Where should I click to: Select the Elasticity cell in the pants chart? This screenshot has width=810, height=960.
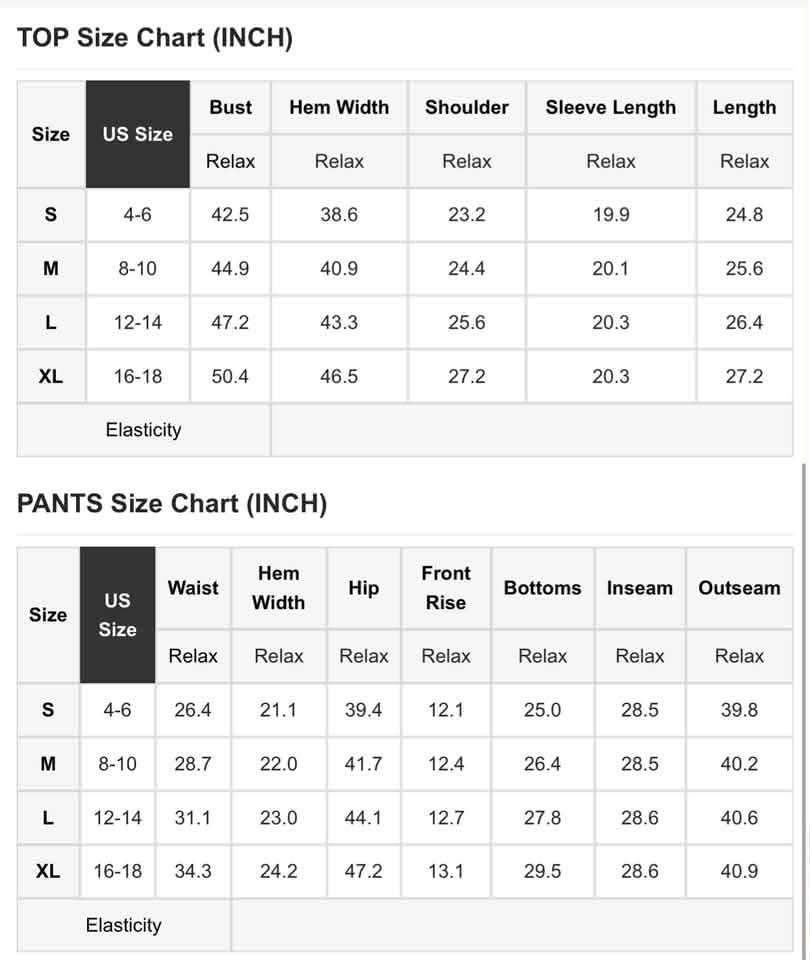click(124, 925)
